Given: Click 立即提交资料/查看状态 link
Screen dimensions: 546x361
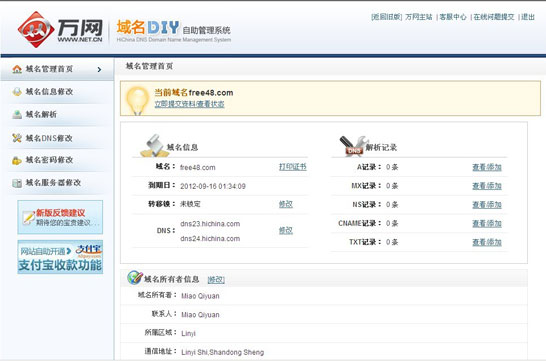Looking at the screenshot, I should pyautogui.click(x=189, y=104).
